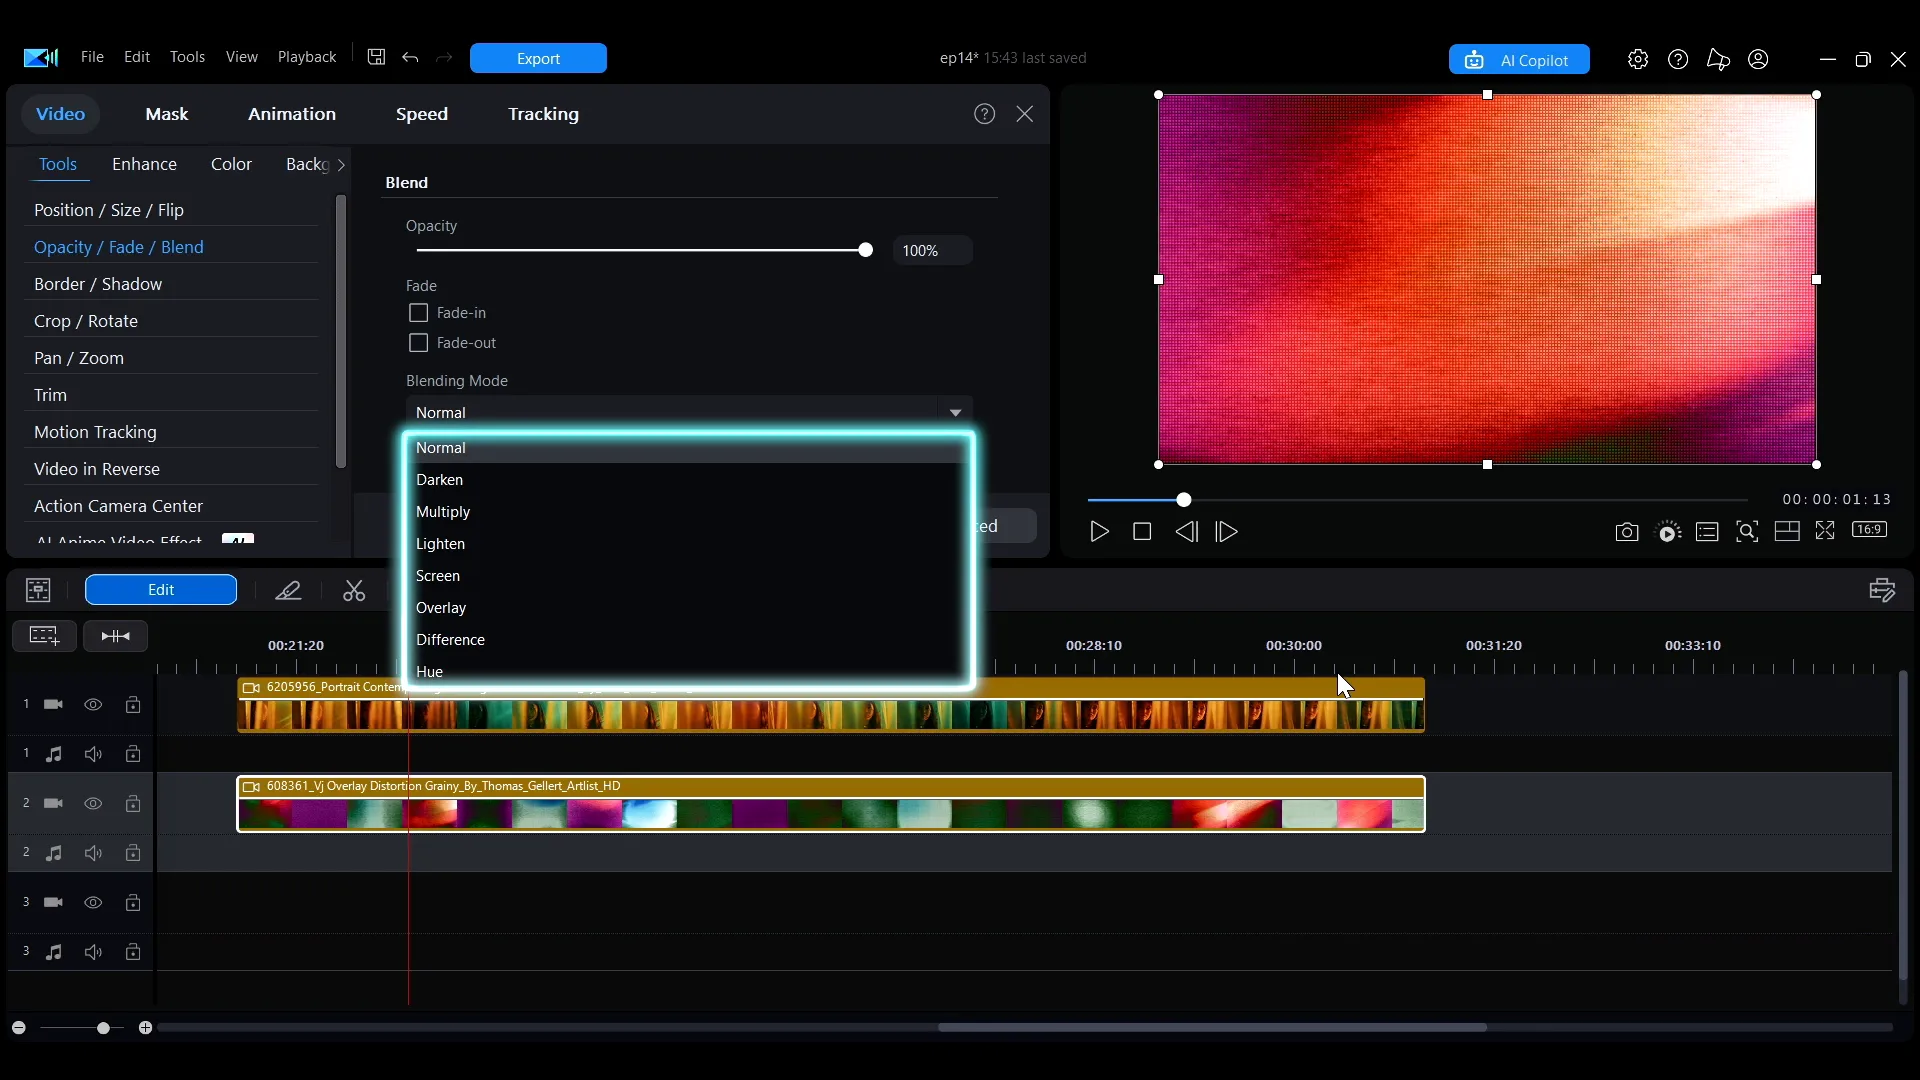1920x1080 pixels.
Task: Switch to the Animation tab
Action: pos(292,114)
